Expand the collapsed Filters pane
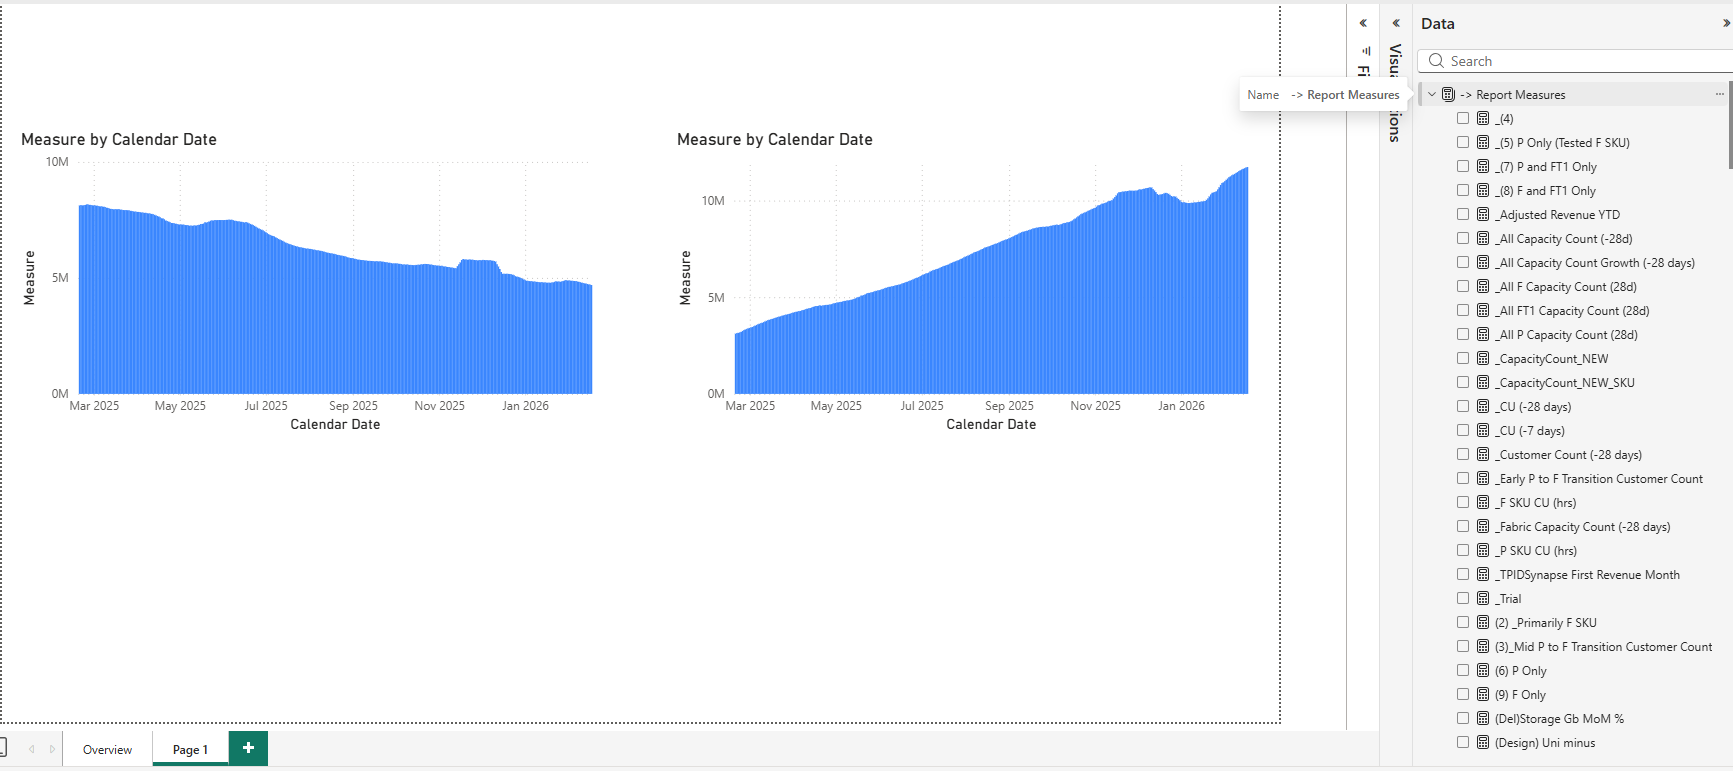Viewport: 1733px width, 771px height. [x=1363, y=23]
